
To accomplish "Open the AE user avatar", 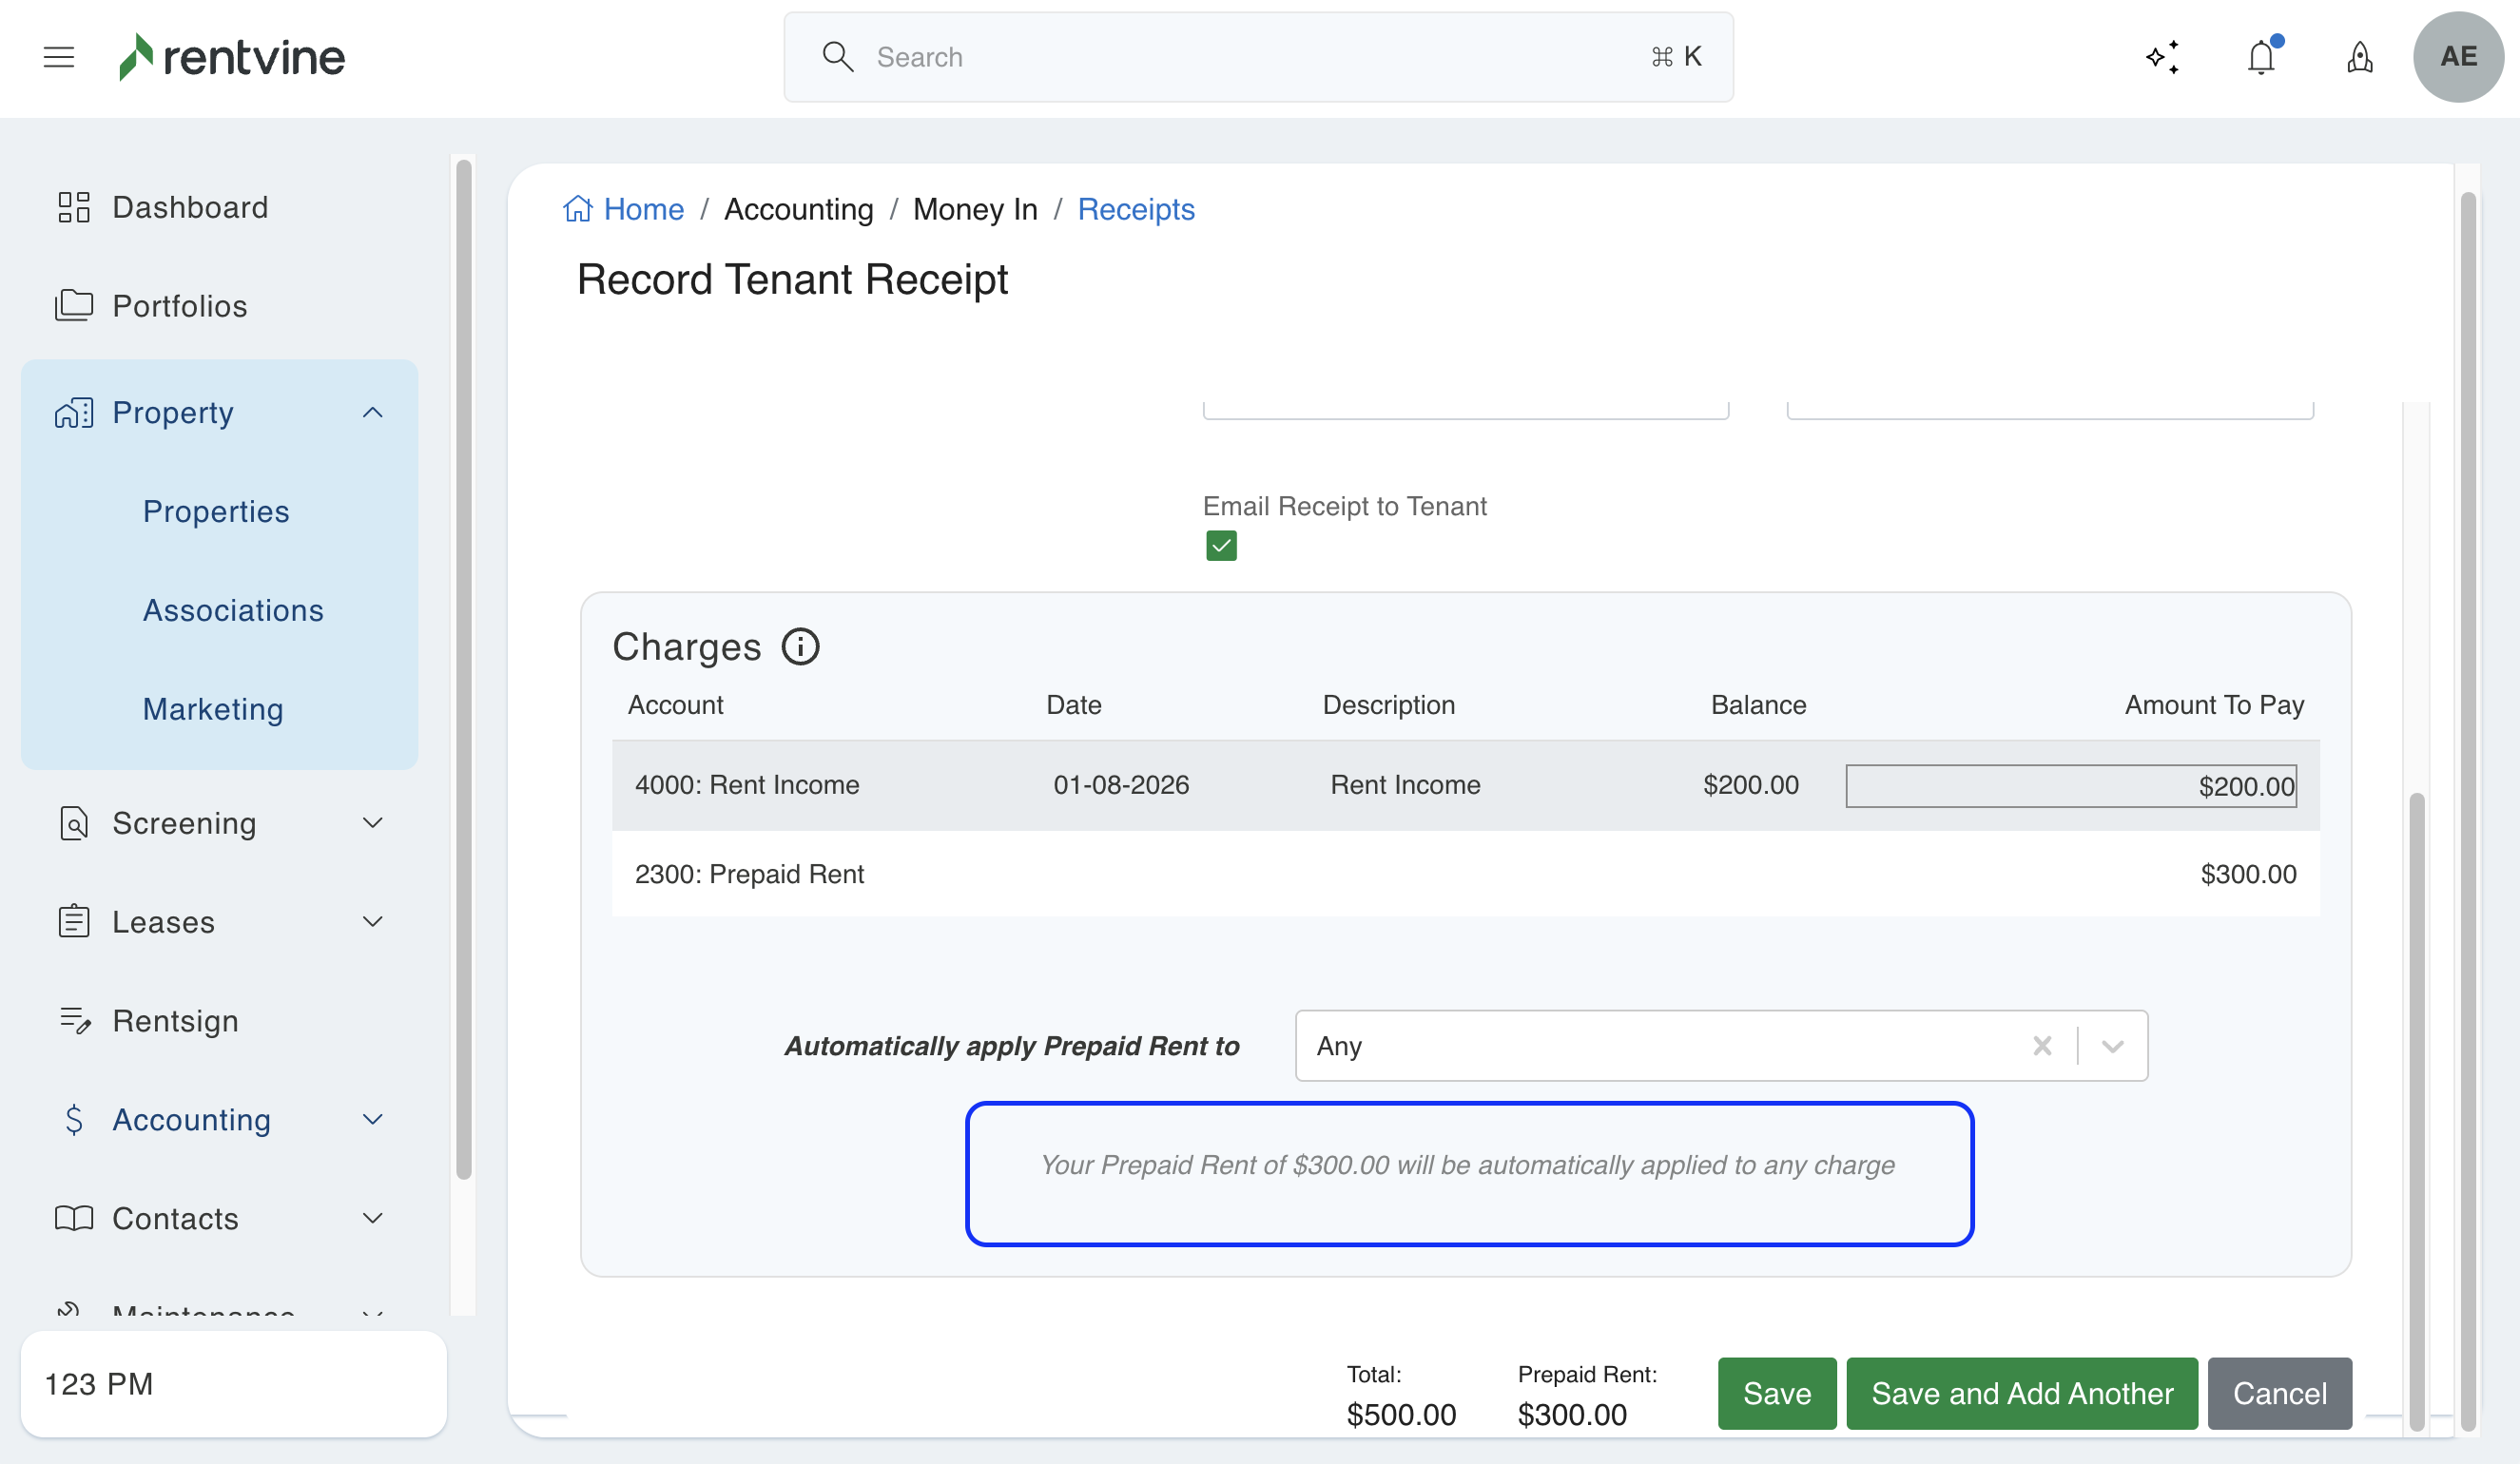I will pyautogui.click(x=2457, y=57).
